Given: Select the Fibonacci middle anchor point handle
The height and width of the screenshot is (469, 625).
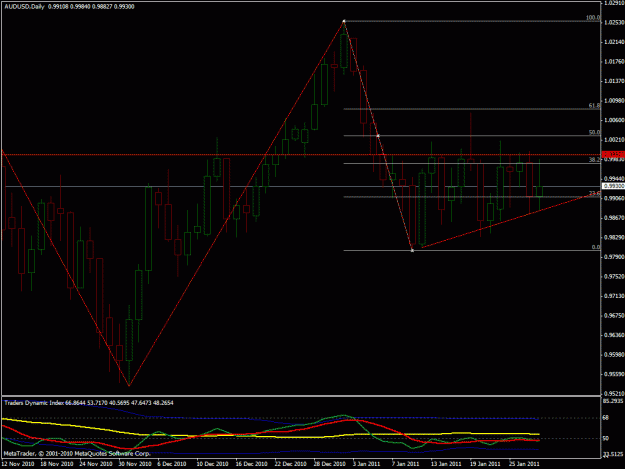Looking at the screenshot, I should tap(378, 136).
